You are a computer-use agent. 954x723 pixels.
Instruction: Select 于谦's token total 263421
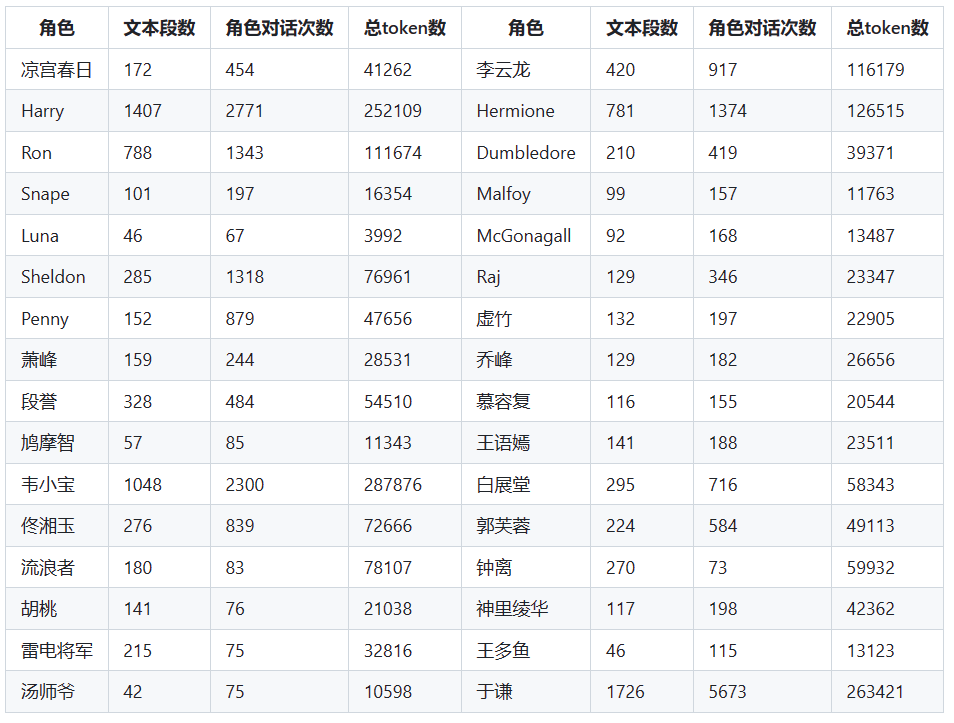click(876, 691)
